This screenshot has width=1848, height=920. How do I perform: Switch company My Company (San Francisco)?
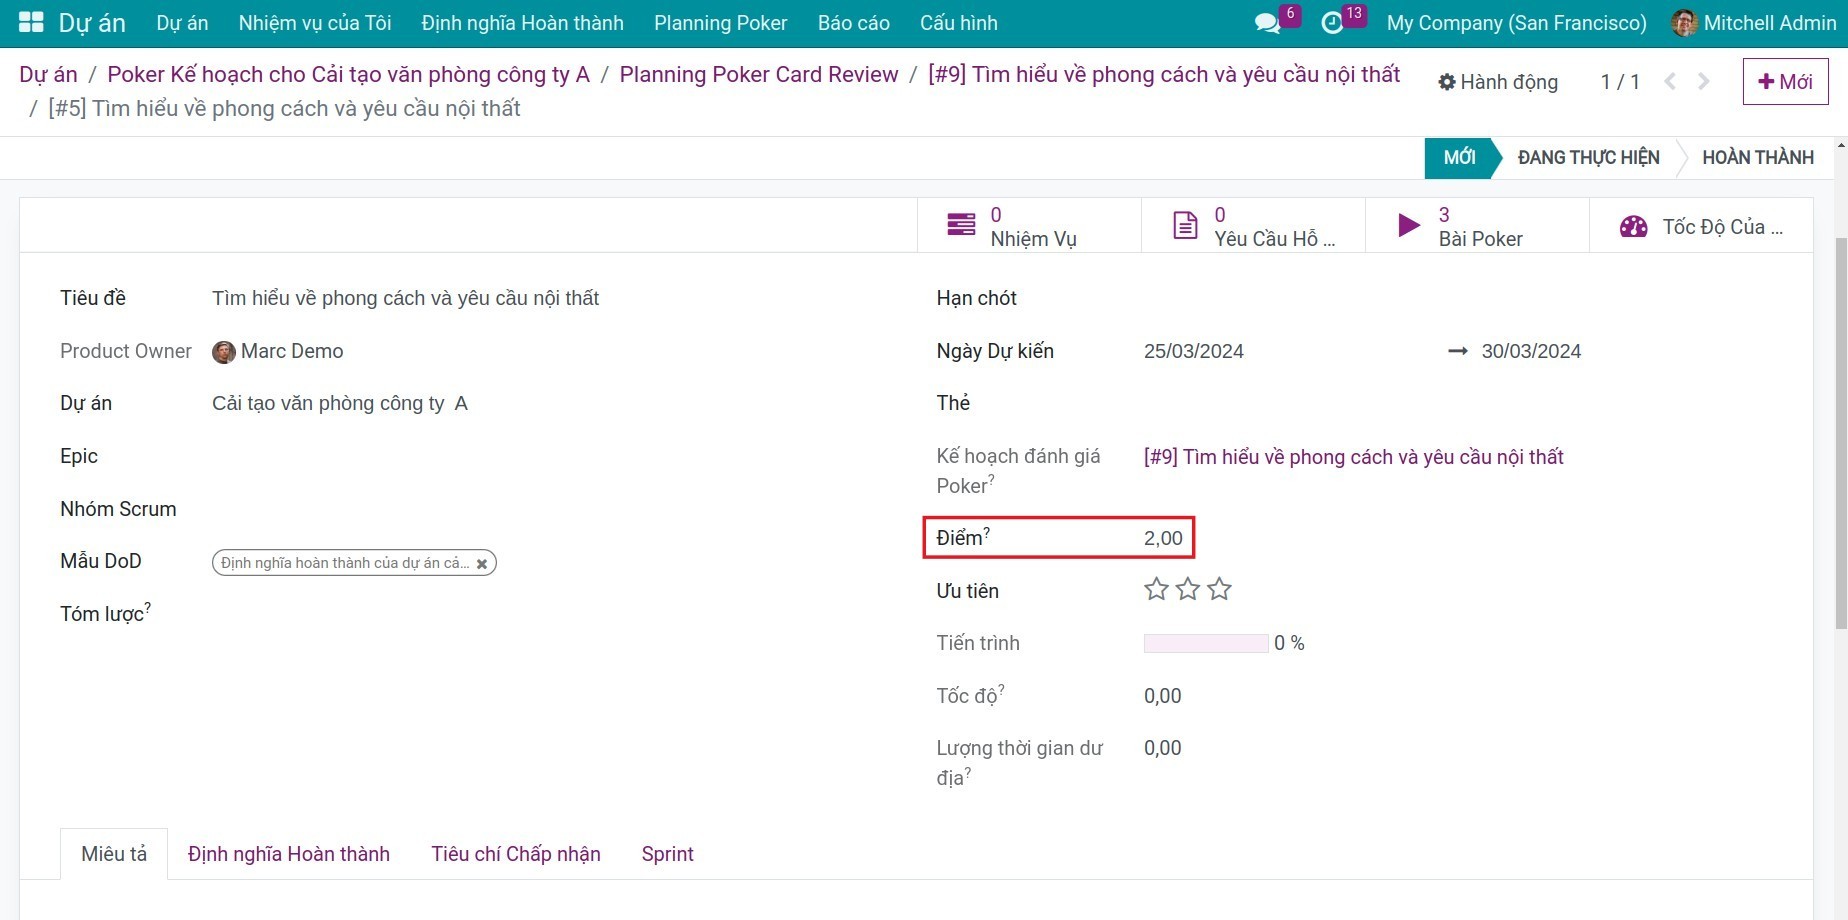[1516, 23]
